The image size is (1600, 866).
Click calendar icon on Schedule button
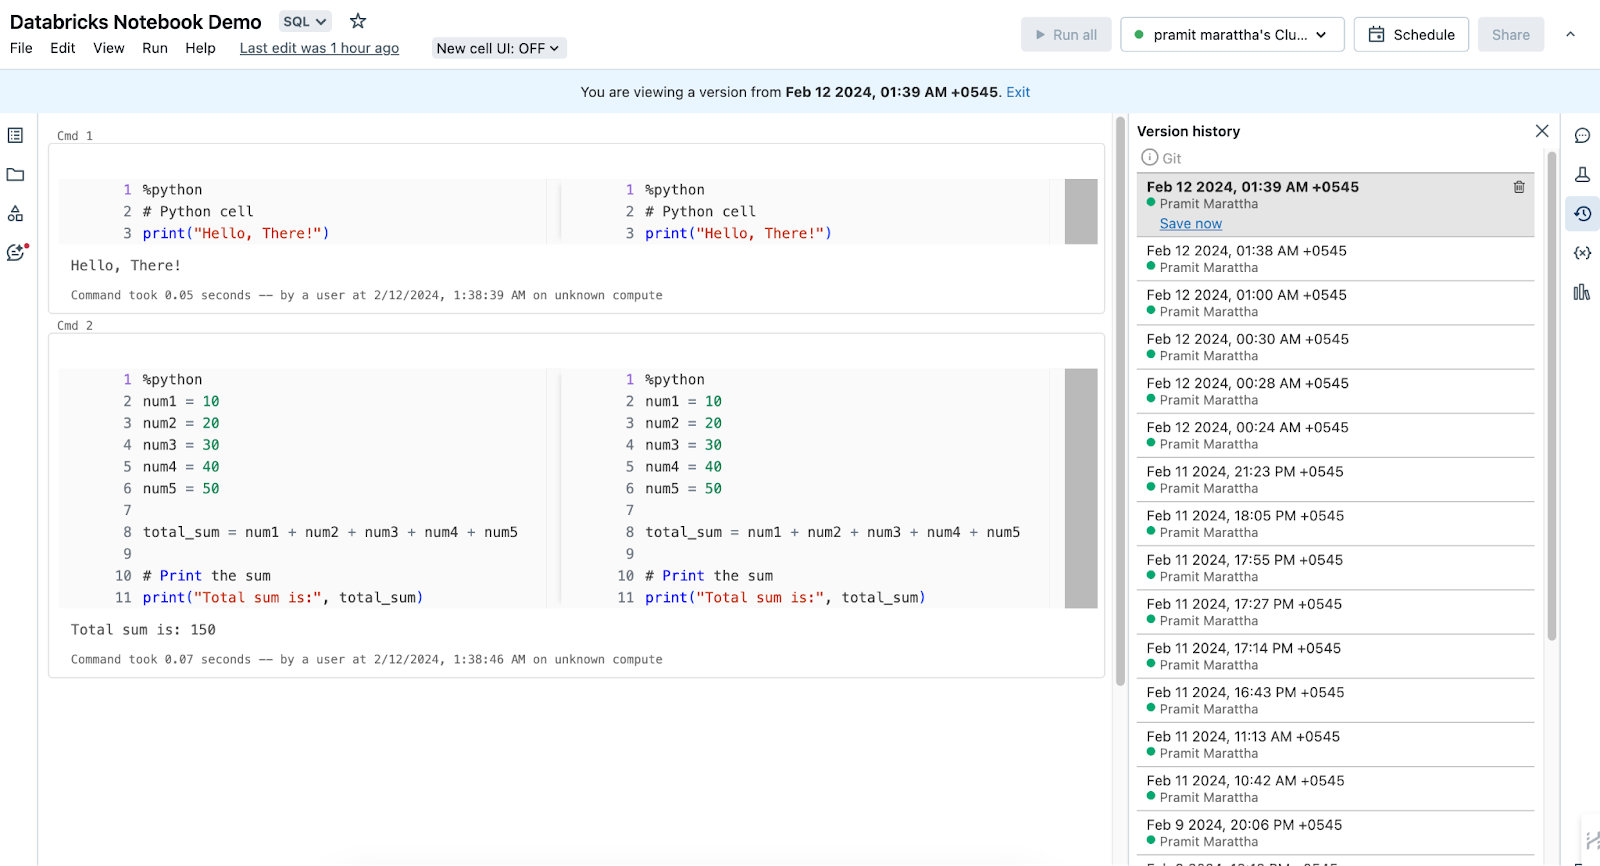tap(1377, 34)
